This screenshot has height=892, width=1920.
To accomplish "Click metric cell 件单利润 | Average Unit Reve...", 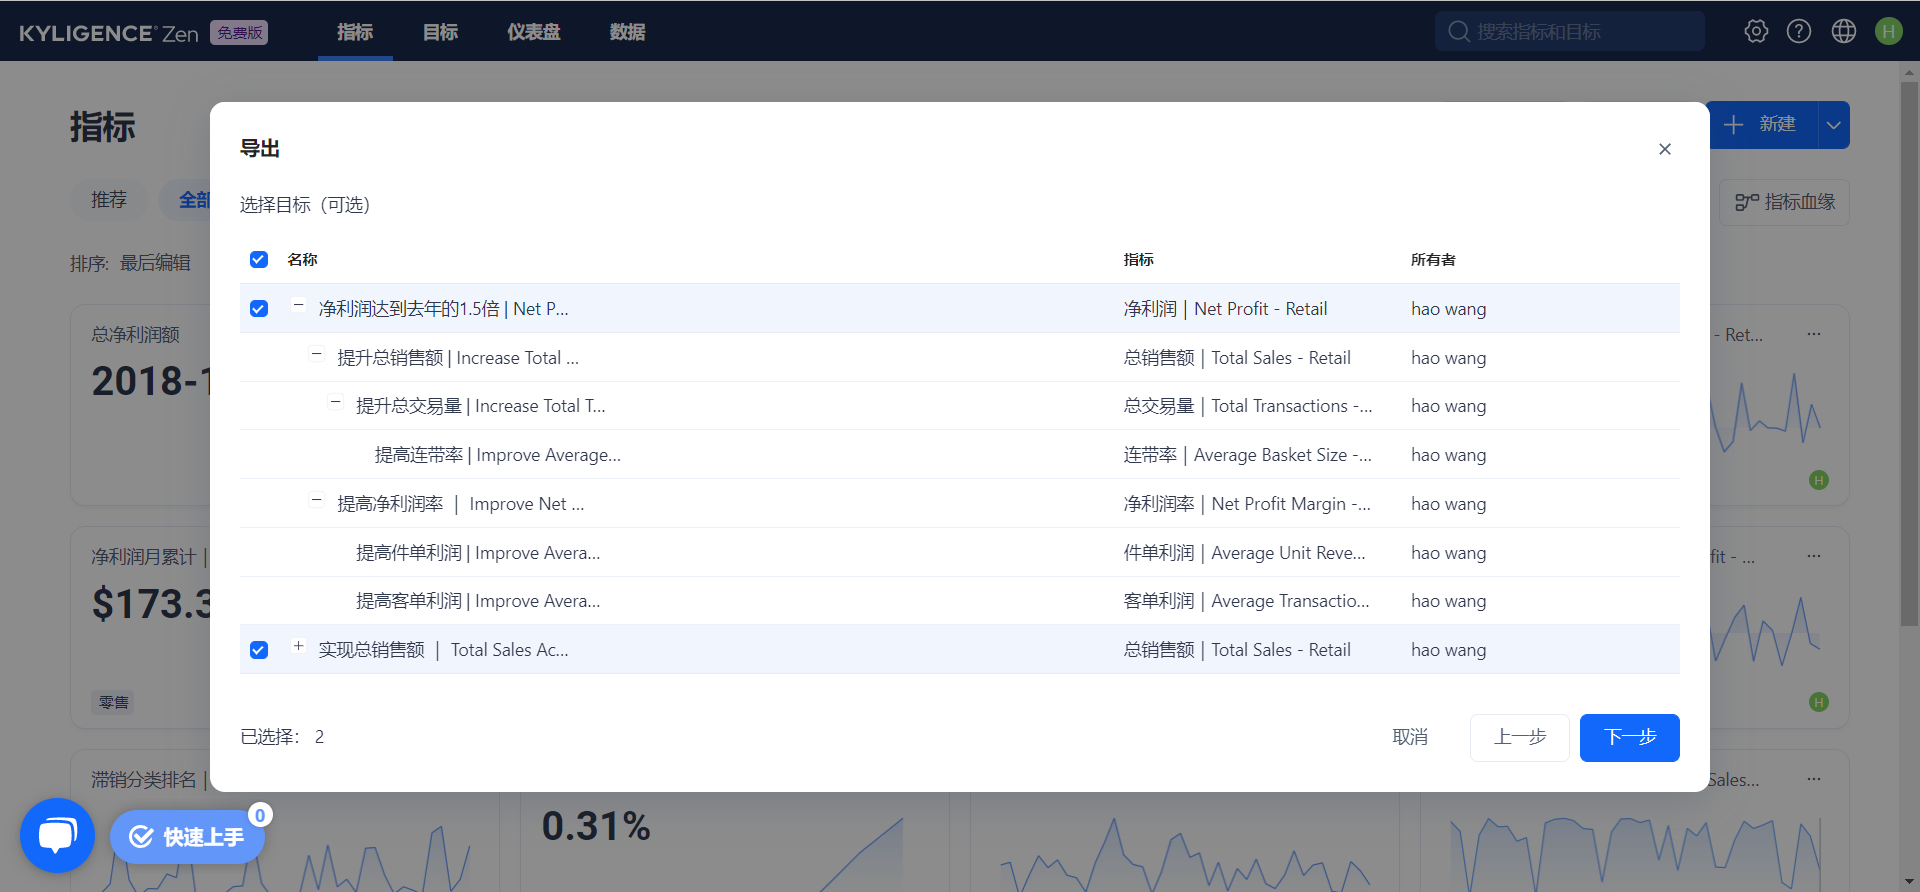I will [1244, 553].
